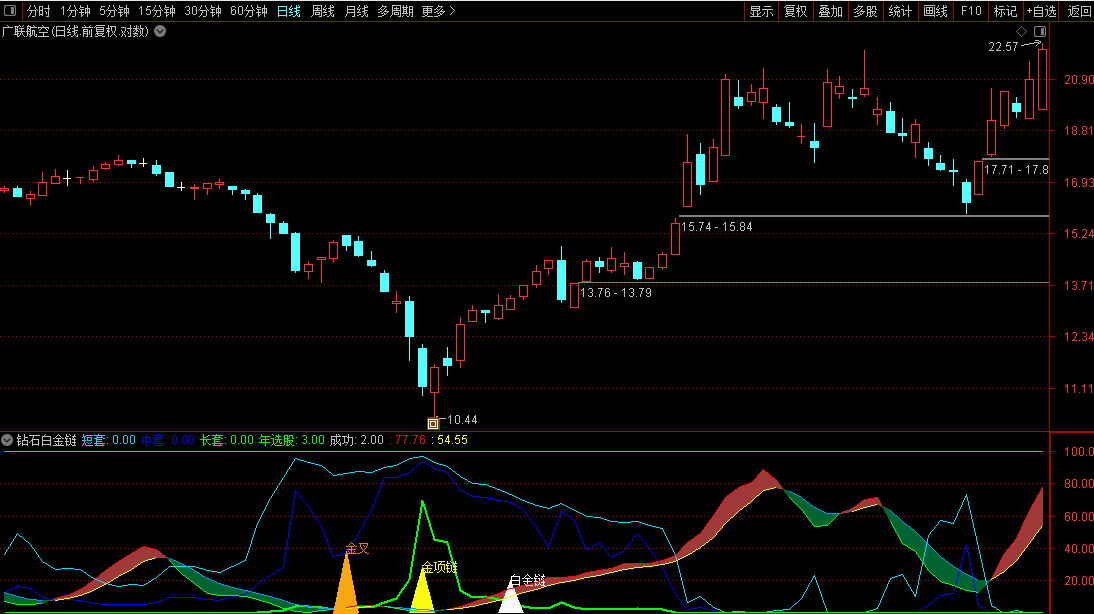Click the 多股 multi-stock button
The image size is (1094, 614).
tap(865, 11)
